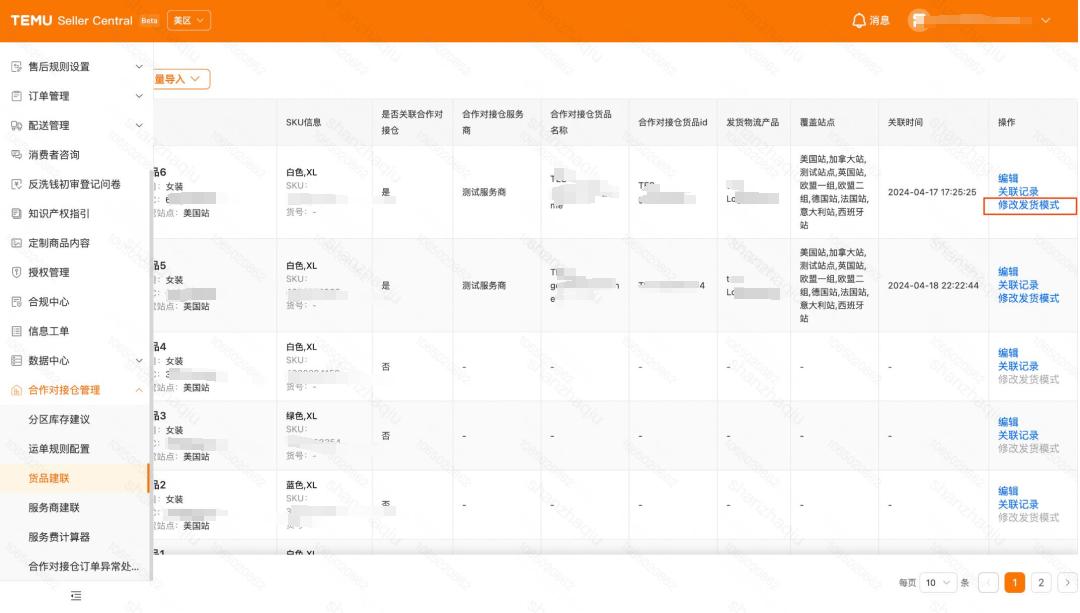Go to page 2 of results

pyautogui.click(x=1041, y=583)
